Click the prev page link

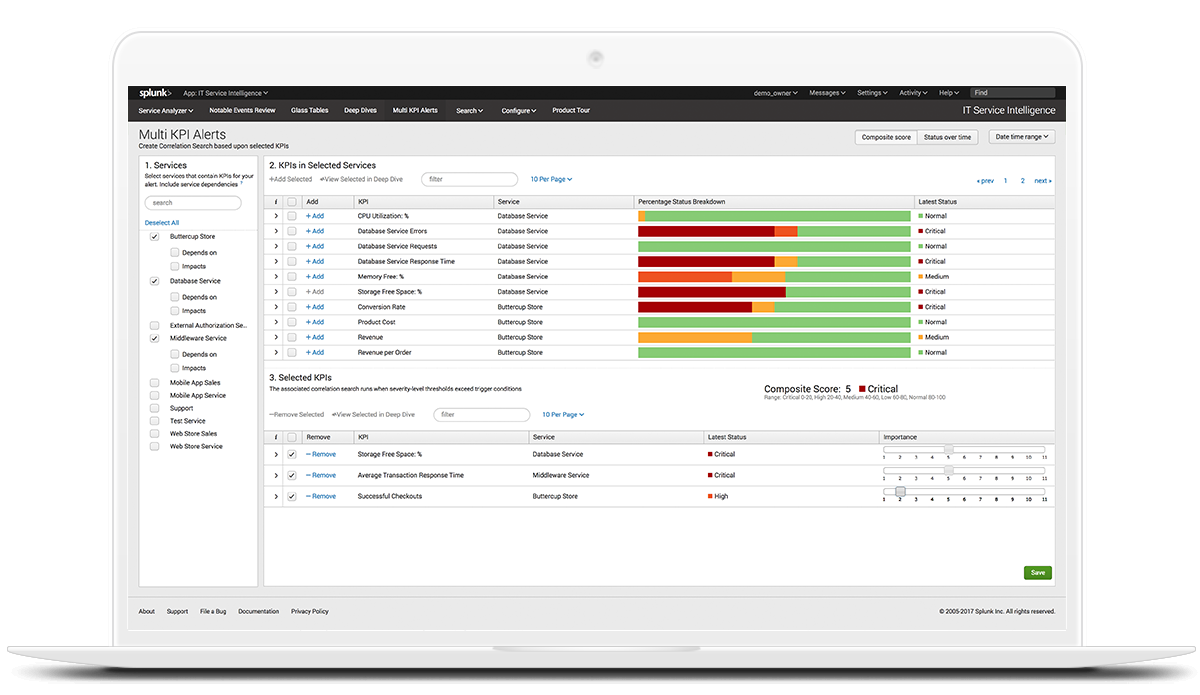(986, 181)
